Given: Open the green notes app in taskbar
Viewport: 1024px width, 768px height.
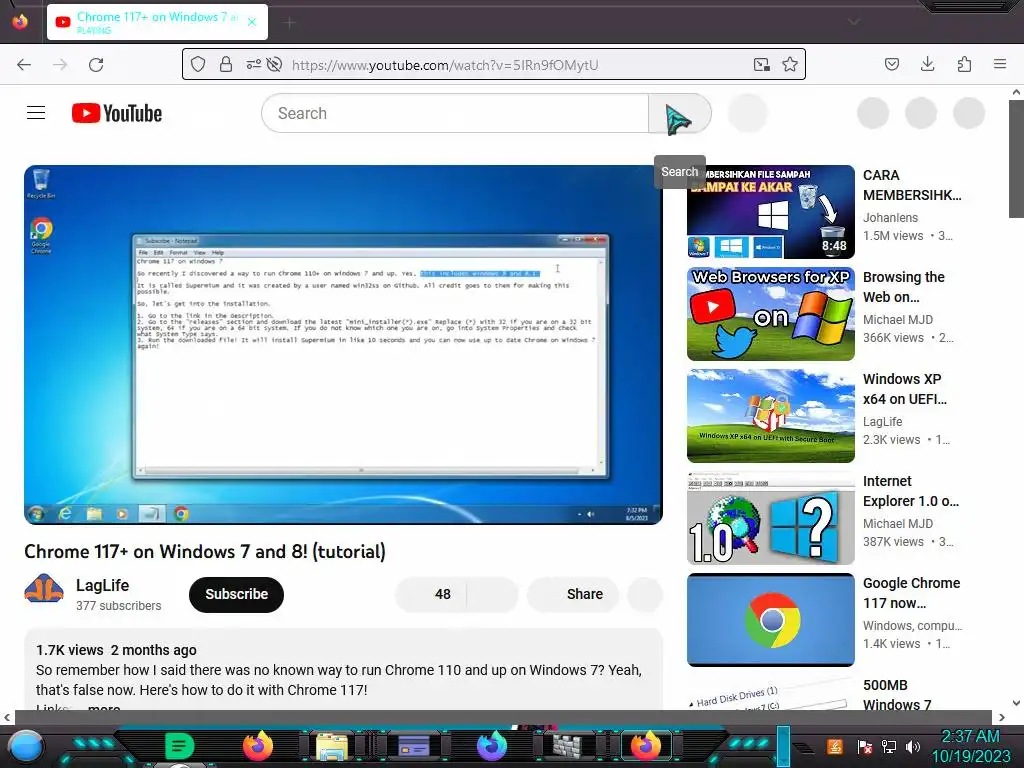Looking at the screenshot, I should (179, 746).
